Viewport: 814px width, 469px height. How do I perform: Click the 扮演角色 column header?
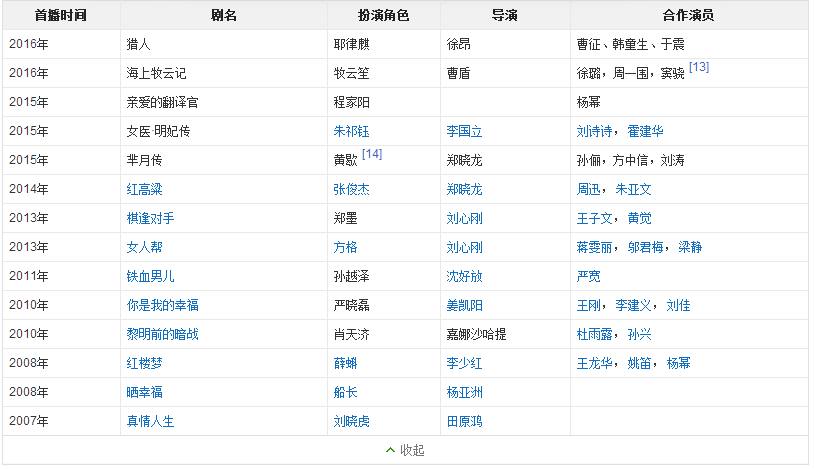pos(384,16)
